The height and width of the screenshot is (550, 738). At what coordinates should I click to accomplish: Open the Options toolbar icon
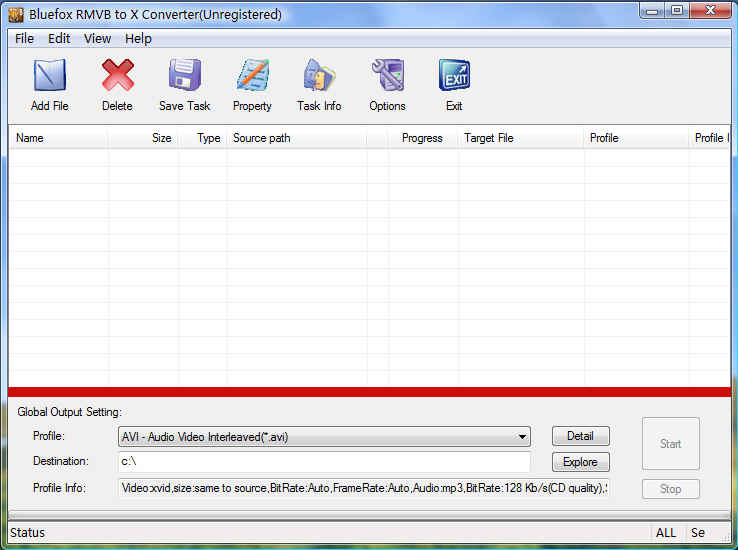tap(387, 76)
